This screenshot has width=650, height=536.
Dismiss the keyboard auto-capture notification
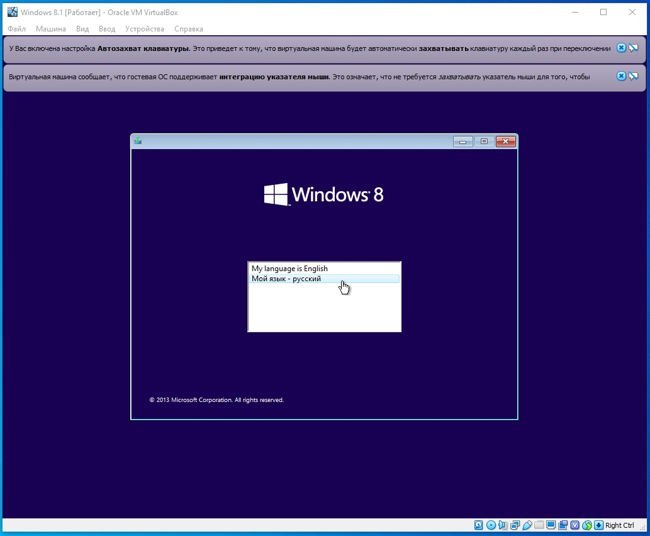(621, 48)
